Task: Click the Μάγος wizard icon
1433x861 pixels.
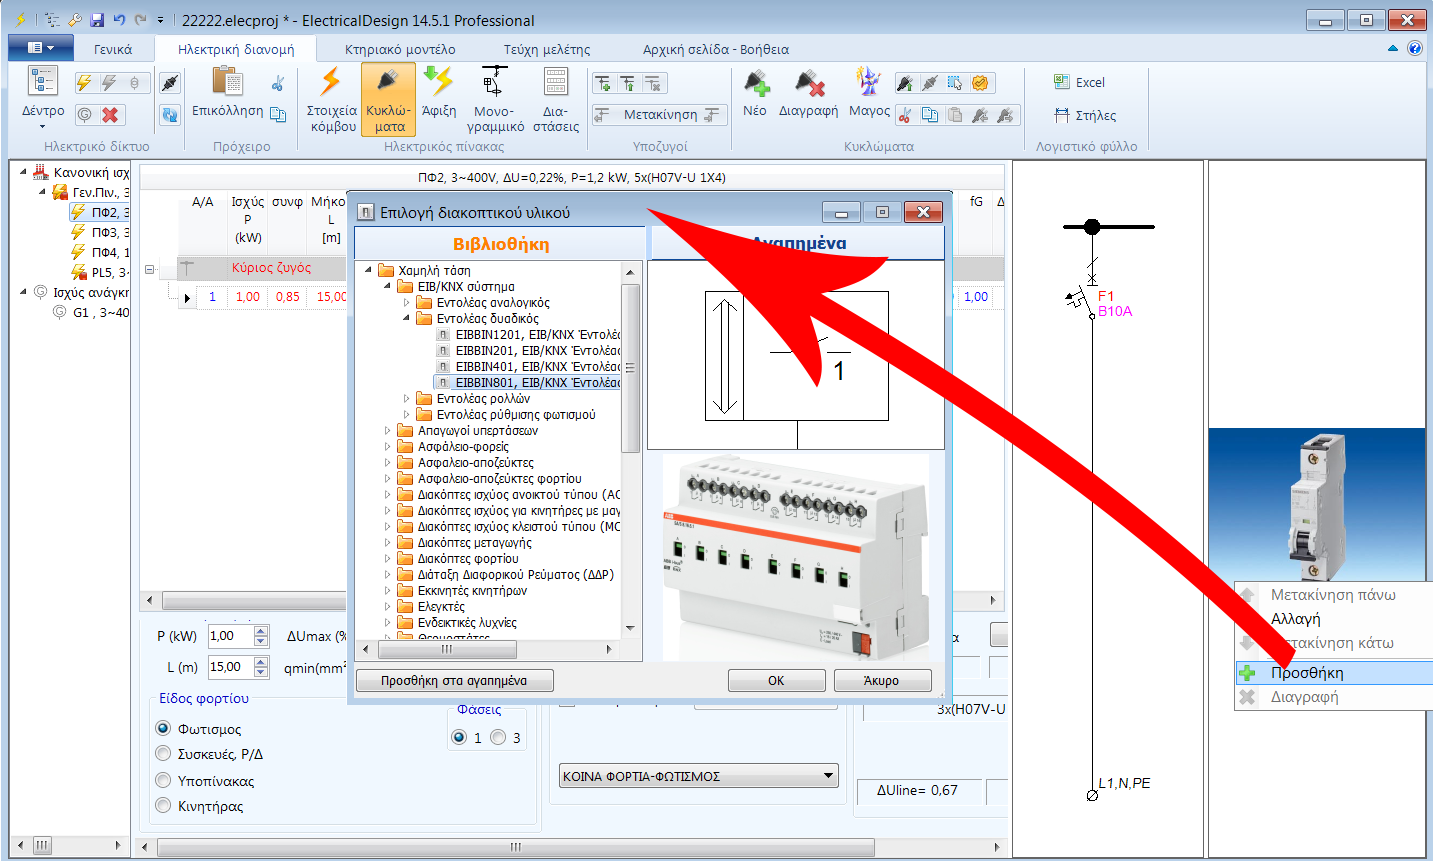Action: coord(868,94)
